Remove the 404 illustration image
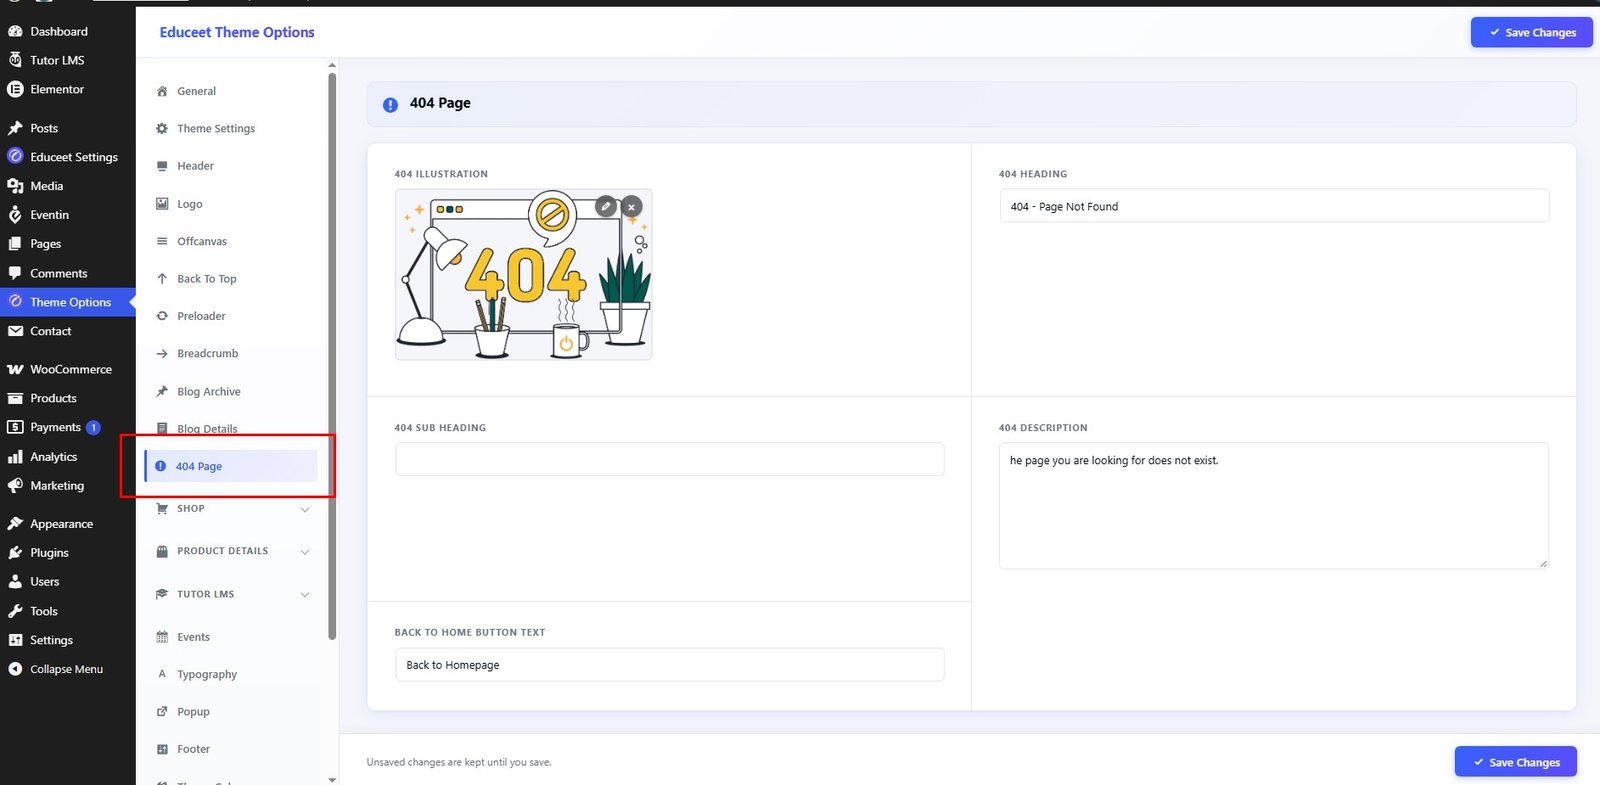Screen dimensions: 1600x785 click(x=631, y=207)
